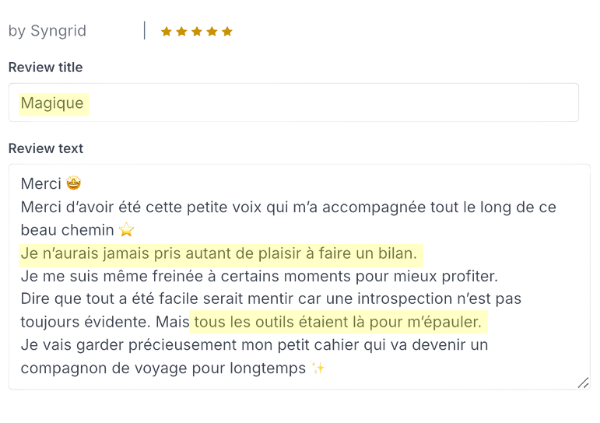Image resolution: width=600 pixels, height=423 pixels.
Task: Click the 'Review title' label
Action: (x=45, y=67)
